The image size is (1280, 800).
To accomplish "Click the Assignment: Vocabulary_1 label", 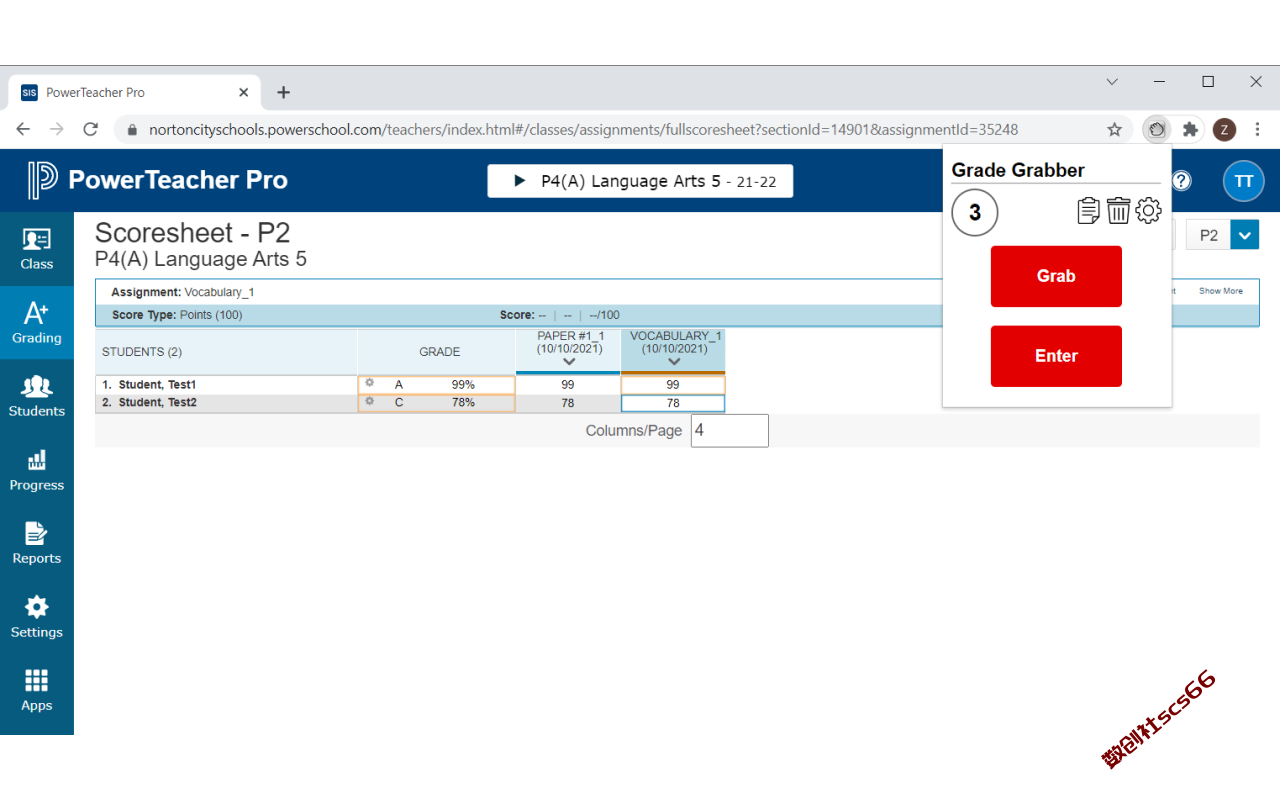I will (182, 292).
